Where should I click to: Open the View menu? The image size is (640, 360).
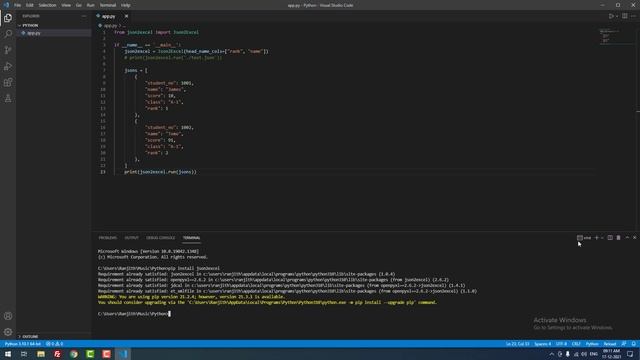[66, 5]
